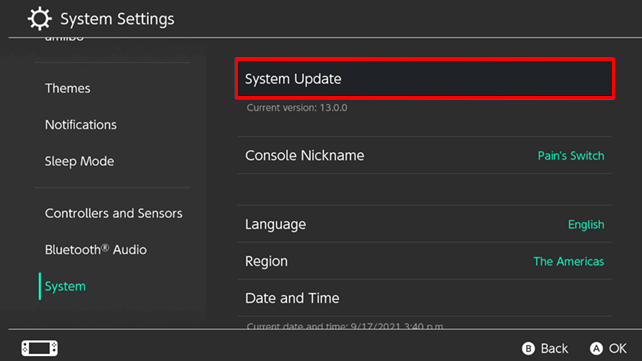Click the English language value
Viewport: 642px width, 361px height.
(x=586, y=225)
